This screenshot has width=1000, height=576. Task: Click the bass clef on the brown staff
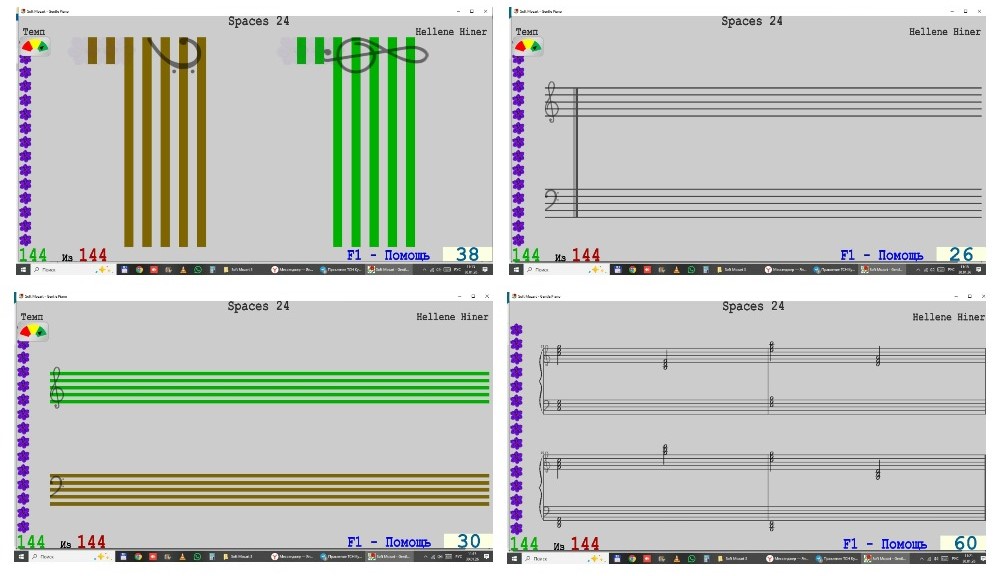pos(58,487)
